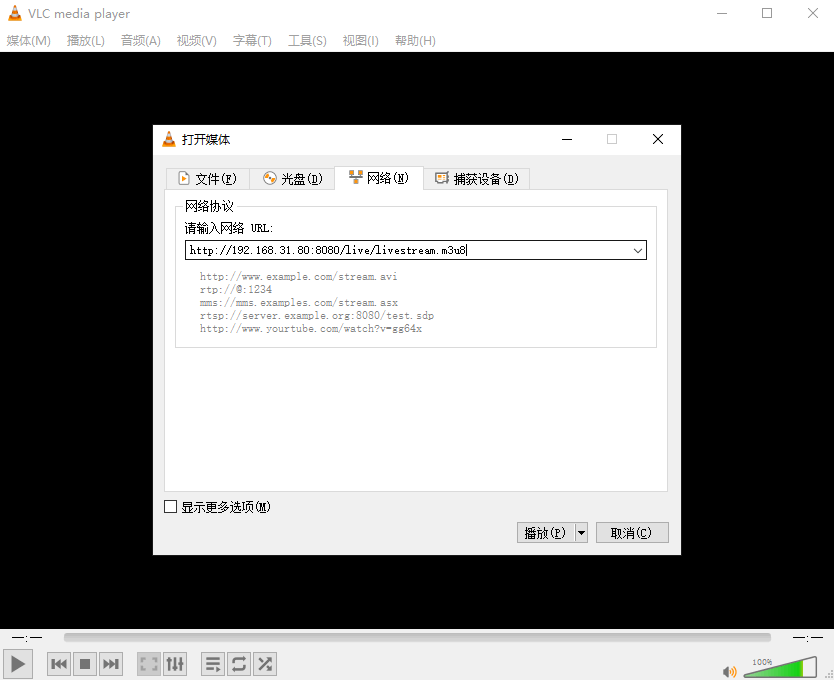Toggle loop repeat mode
Viewport: 834px width, 680px height.
(239, 664)
